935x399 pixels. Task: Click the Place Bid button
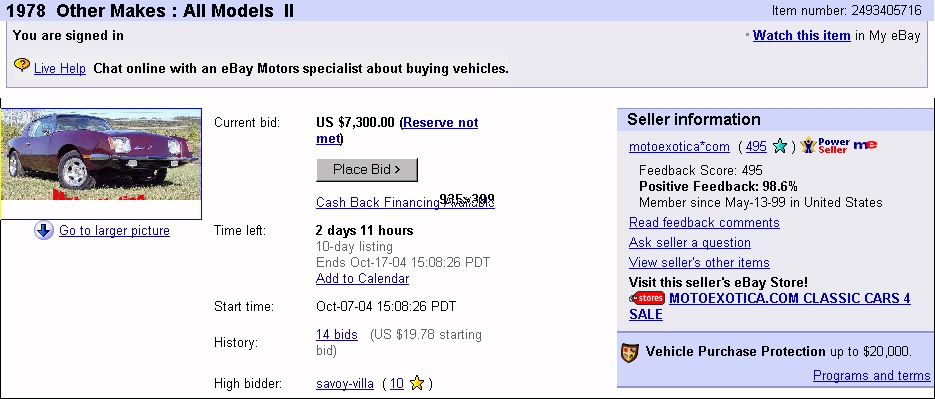[367, 169]
